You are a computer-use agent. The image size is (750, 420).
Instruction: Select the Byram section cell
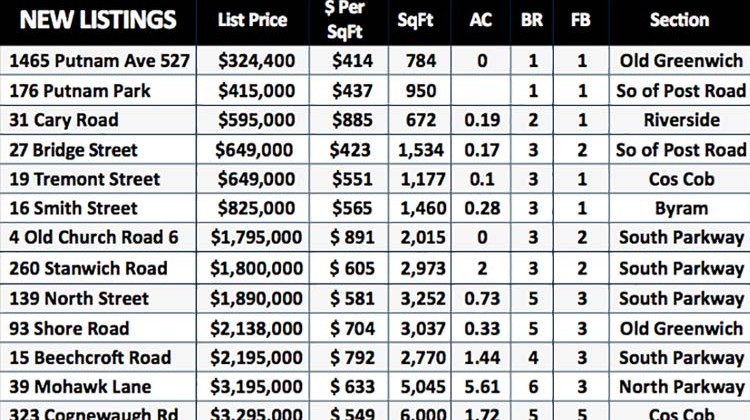tap(682, 209)
